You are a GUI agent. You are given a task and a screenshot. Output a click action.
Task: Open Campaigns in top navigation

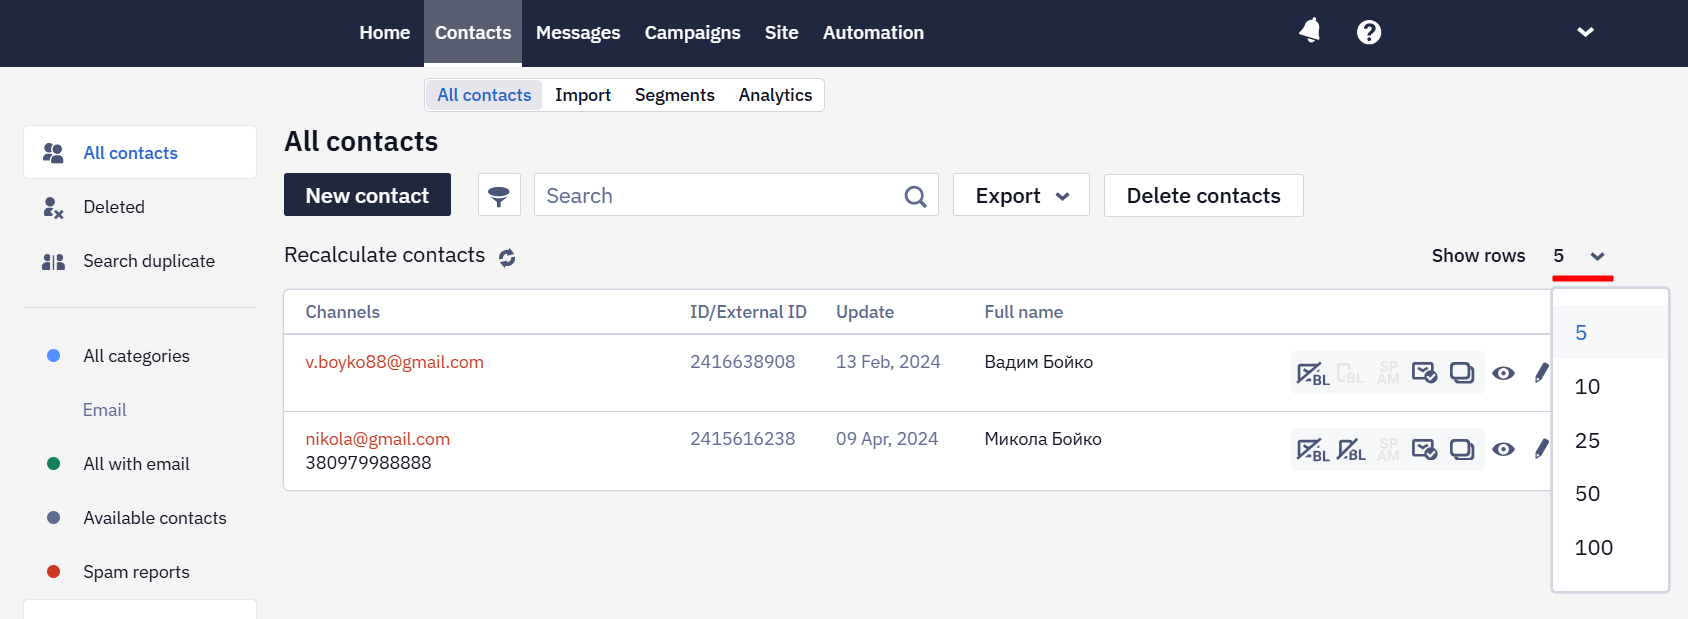coord(692,33)
